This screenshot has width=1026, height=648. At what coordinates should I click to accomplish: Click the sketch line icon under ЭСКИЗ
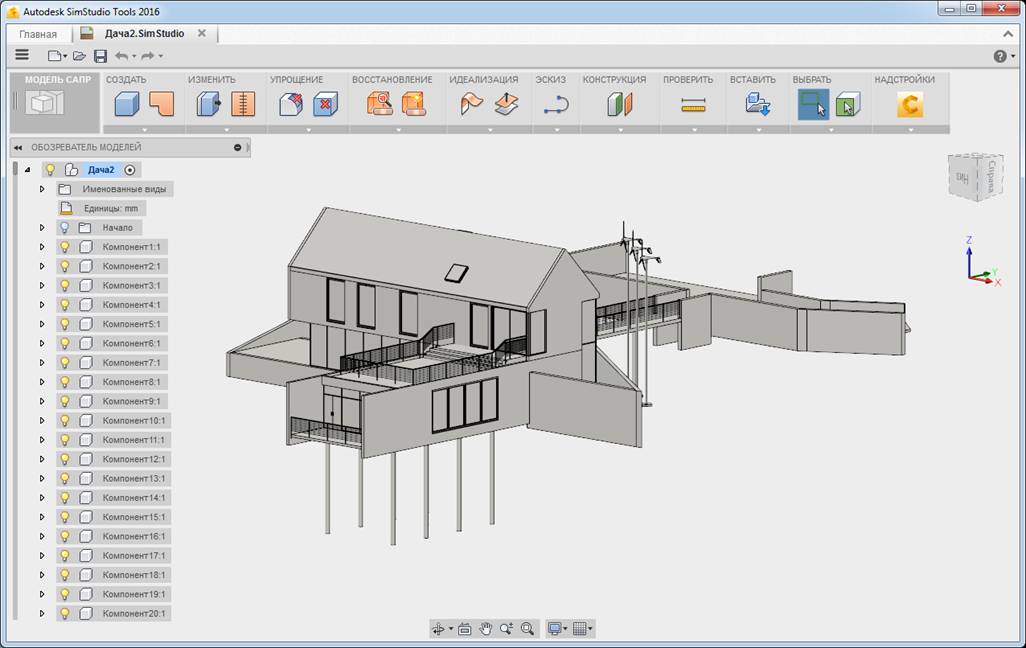click(556, 104)
